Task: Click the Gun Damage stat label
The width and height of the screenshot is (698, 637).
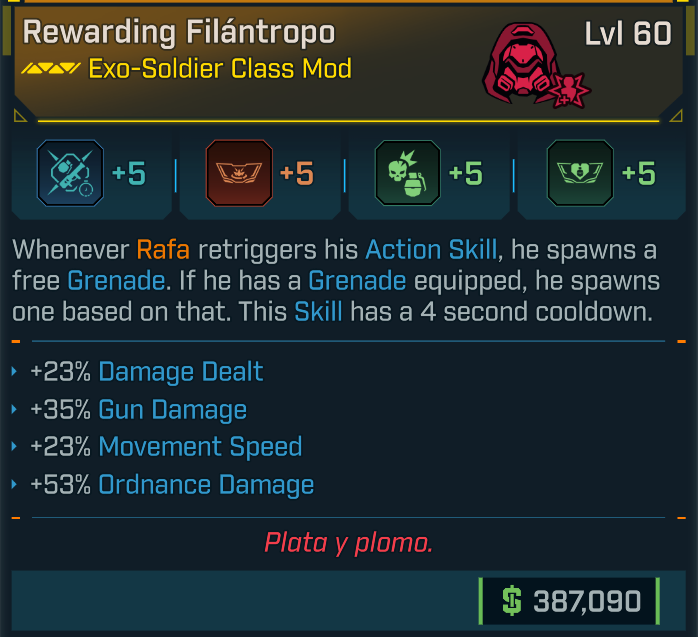Action: [172, 410]
